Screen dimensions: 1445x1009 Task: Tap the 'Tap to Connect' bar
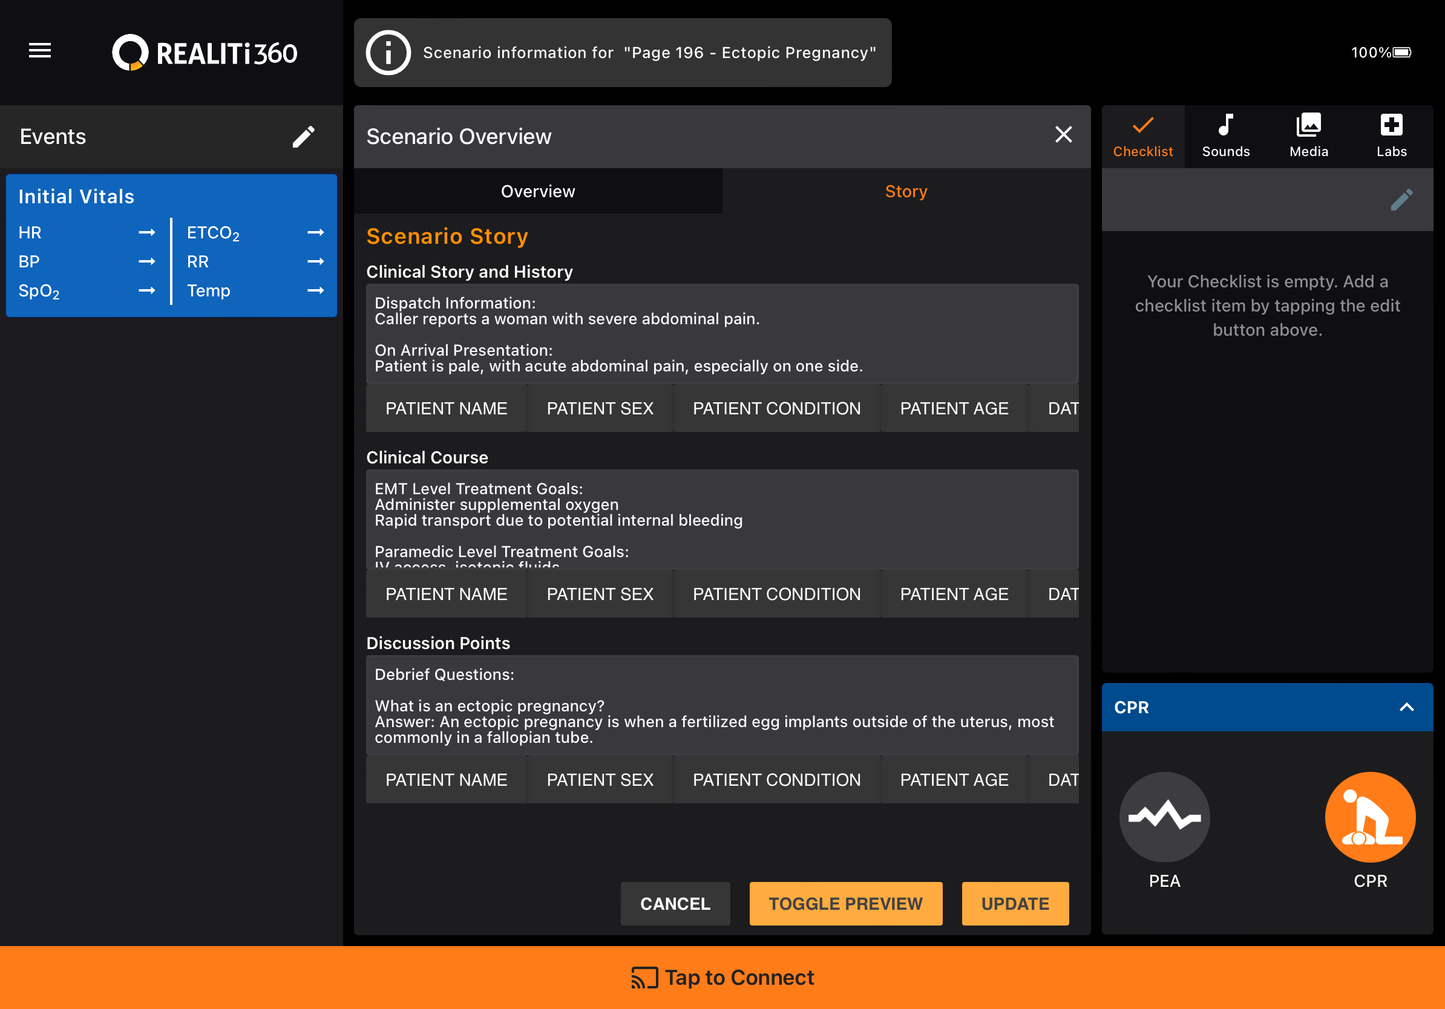[722, 977]
